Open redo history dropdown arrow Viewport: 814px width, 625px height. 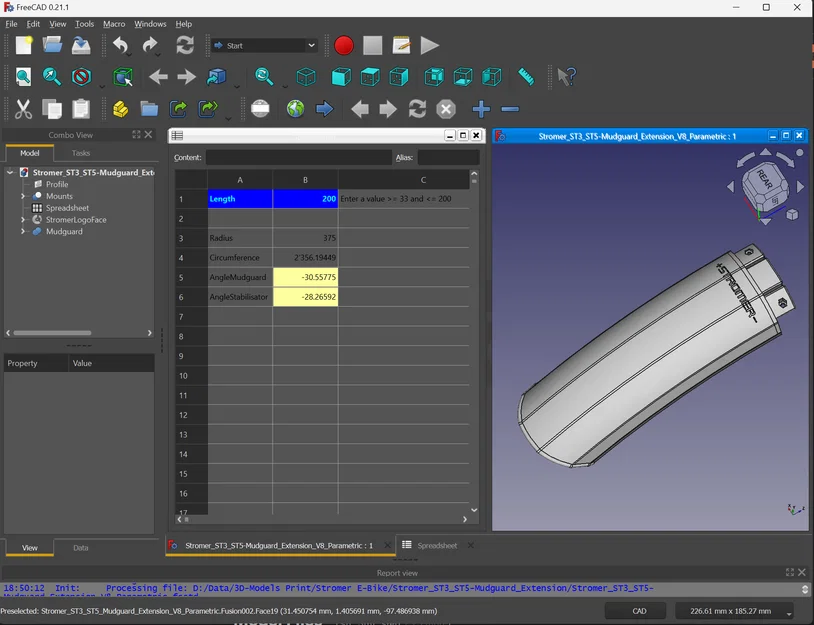click(158, 55)
